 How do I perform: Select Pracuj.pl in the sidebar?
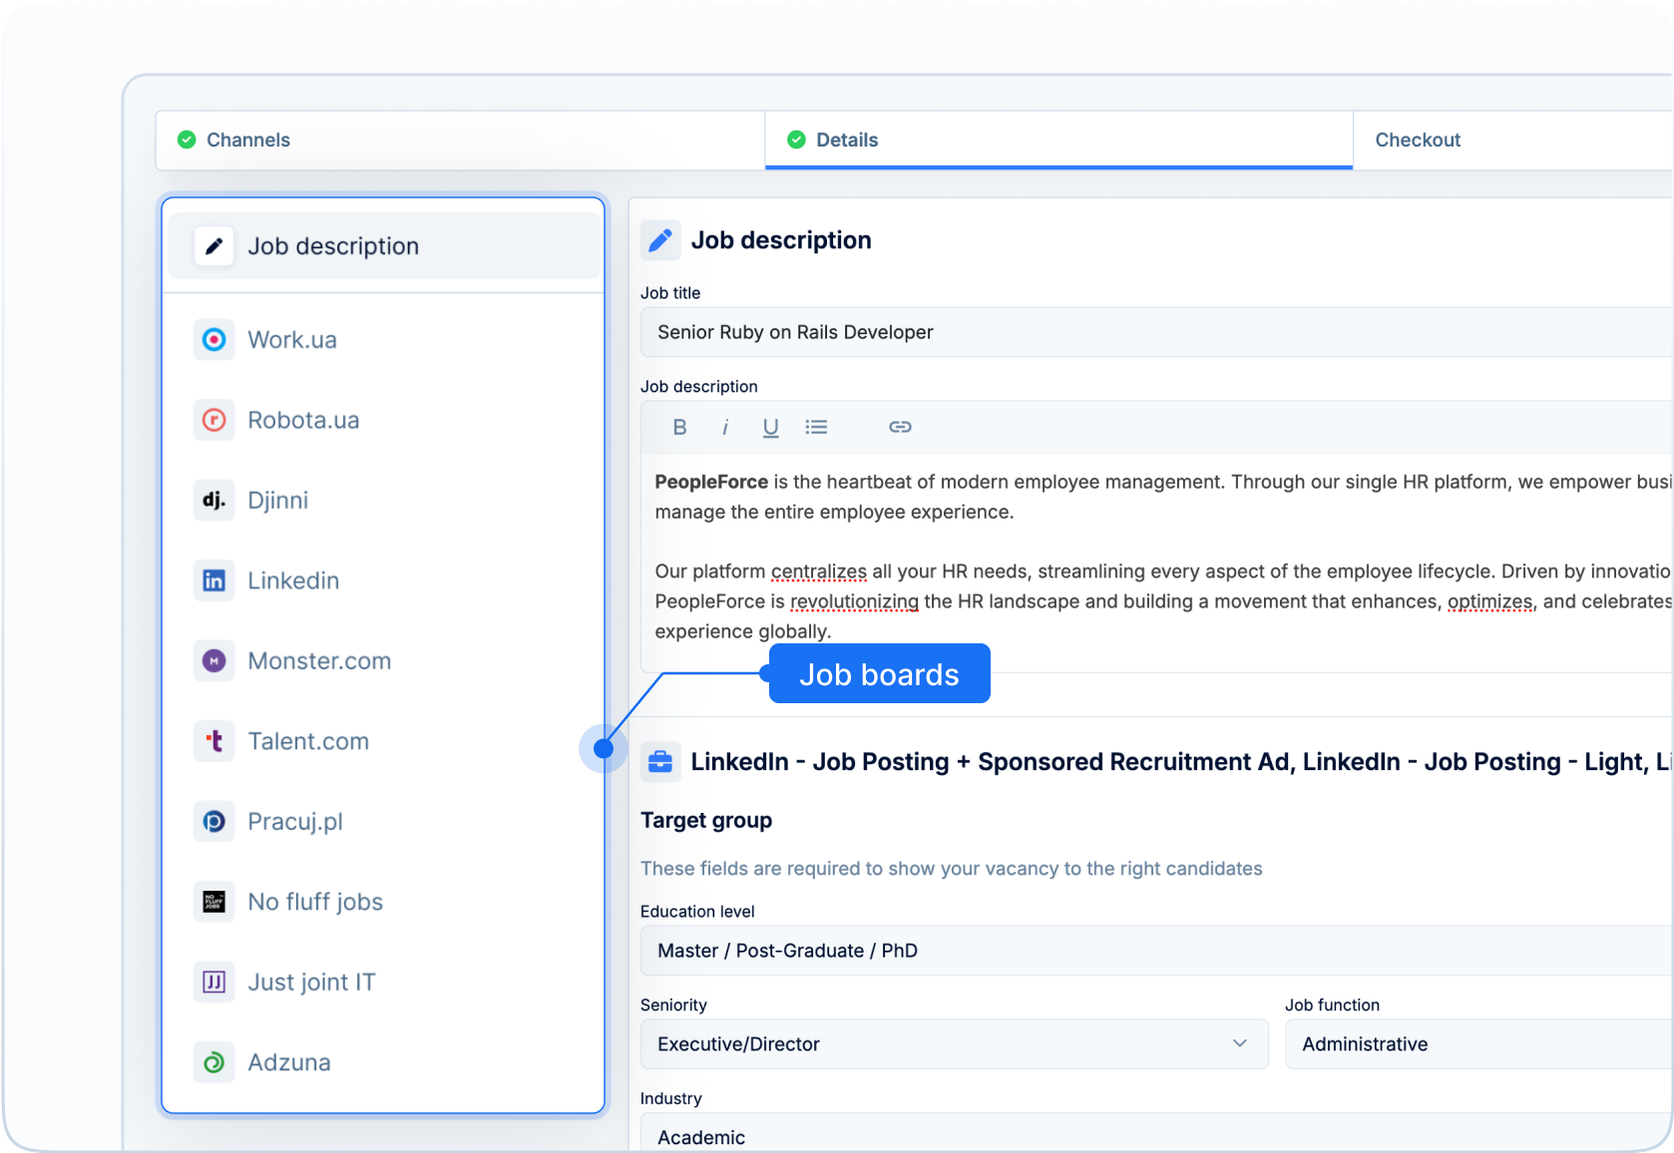pyautogui.click(x=383, y=821)
